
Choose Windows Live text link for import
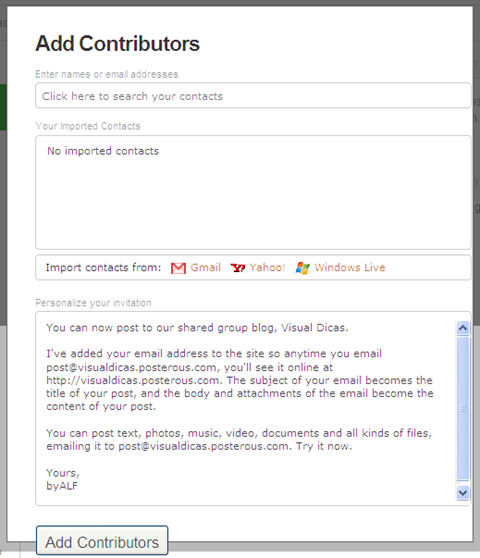350,267
